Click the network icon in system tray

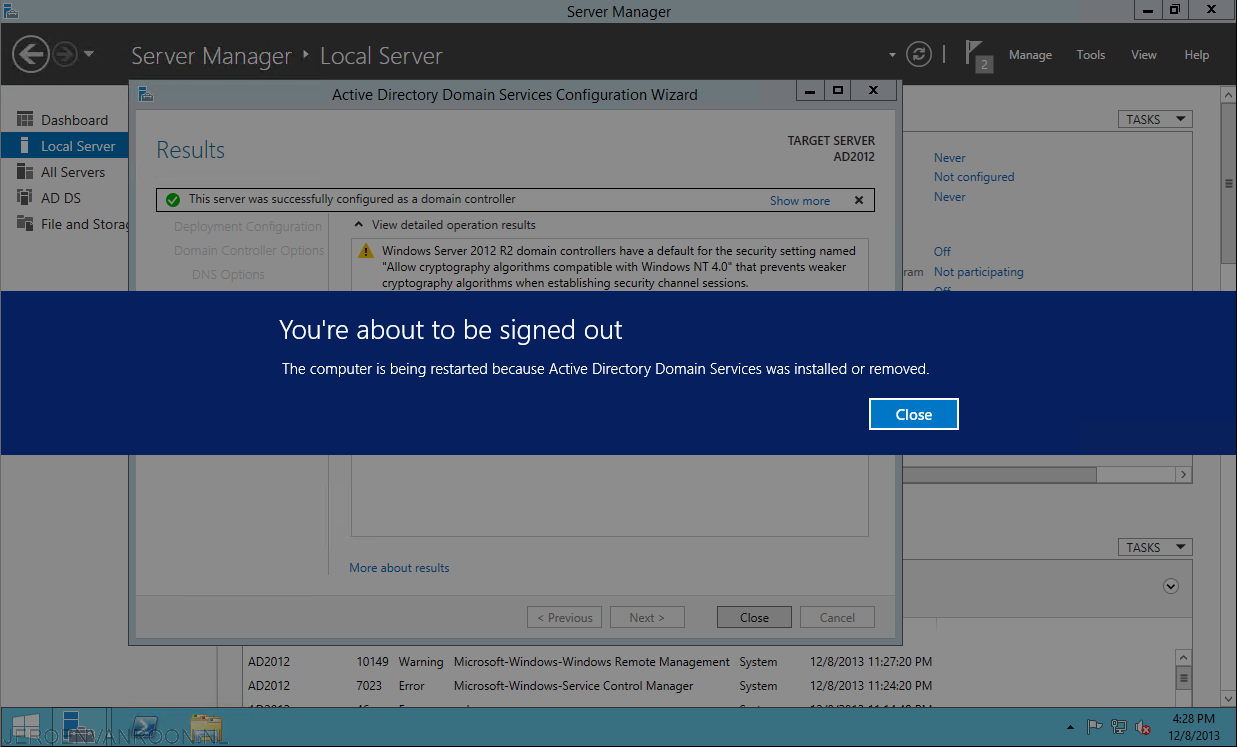[x=1119, y=727]
